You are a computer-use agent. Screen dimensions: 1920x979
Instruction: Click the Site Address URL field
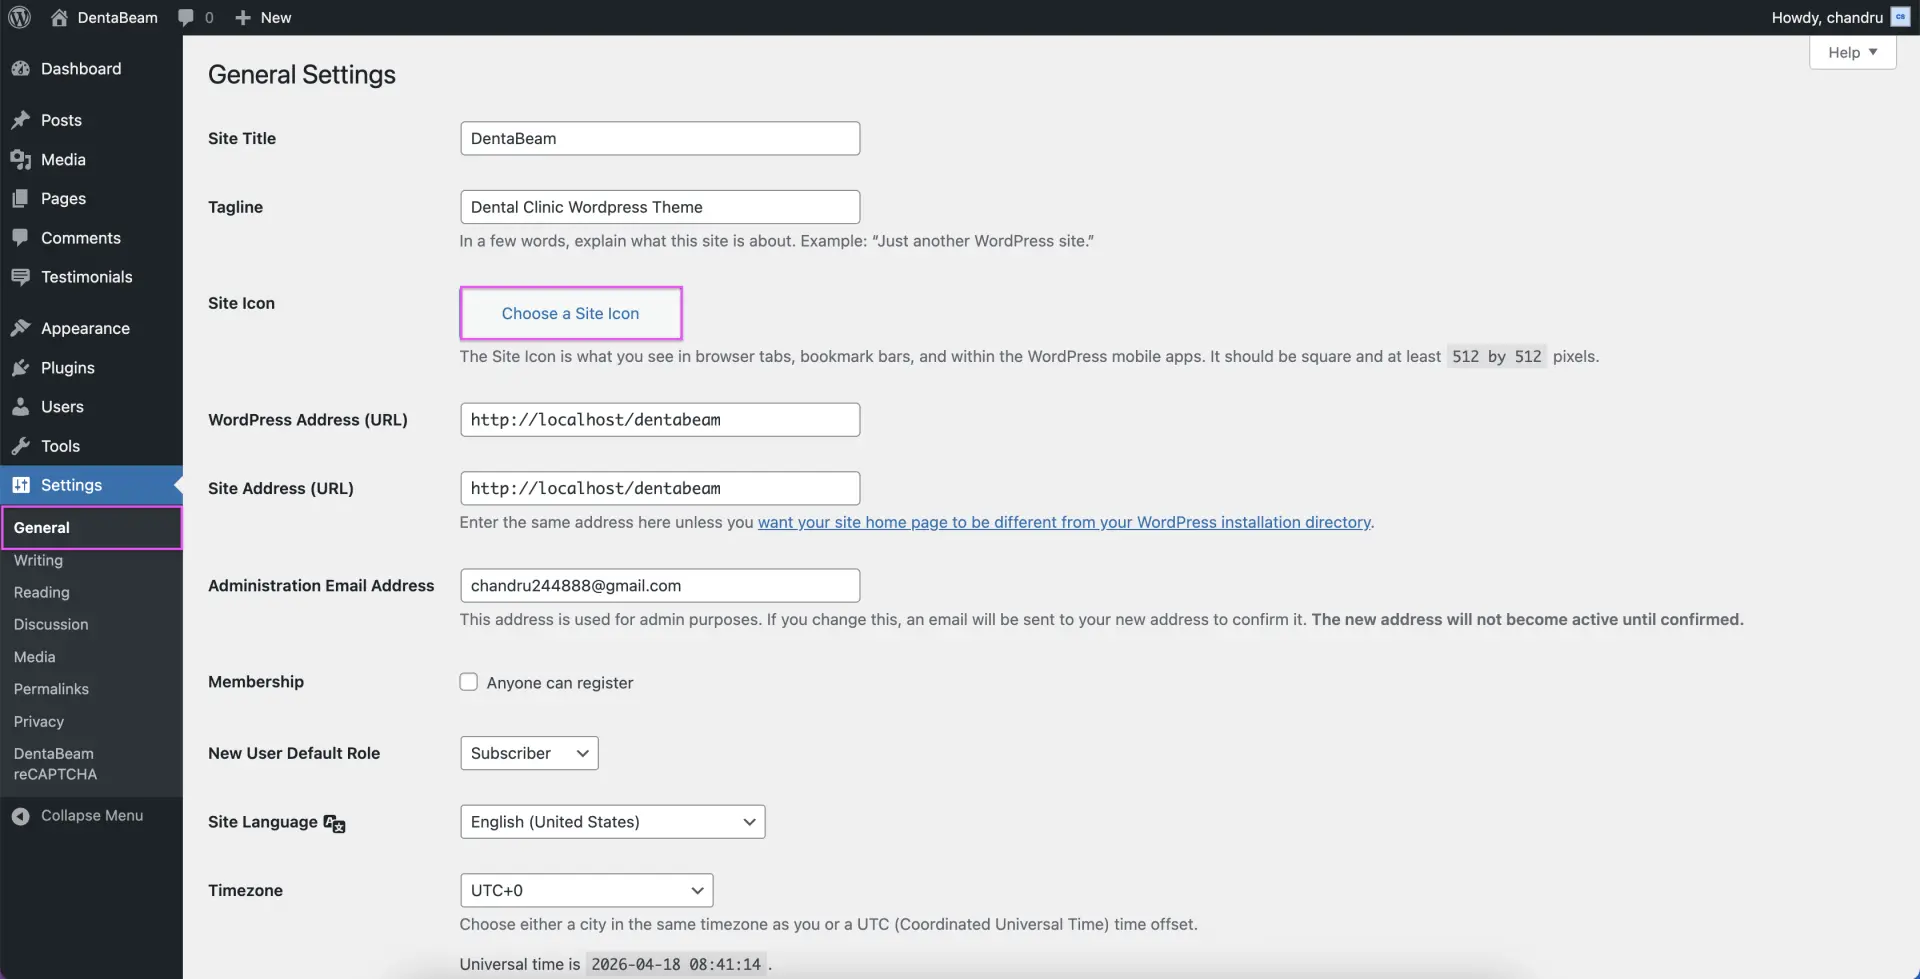659,488
